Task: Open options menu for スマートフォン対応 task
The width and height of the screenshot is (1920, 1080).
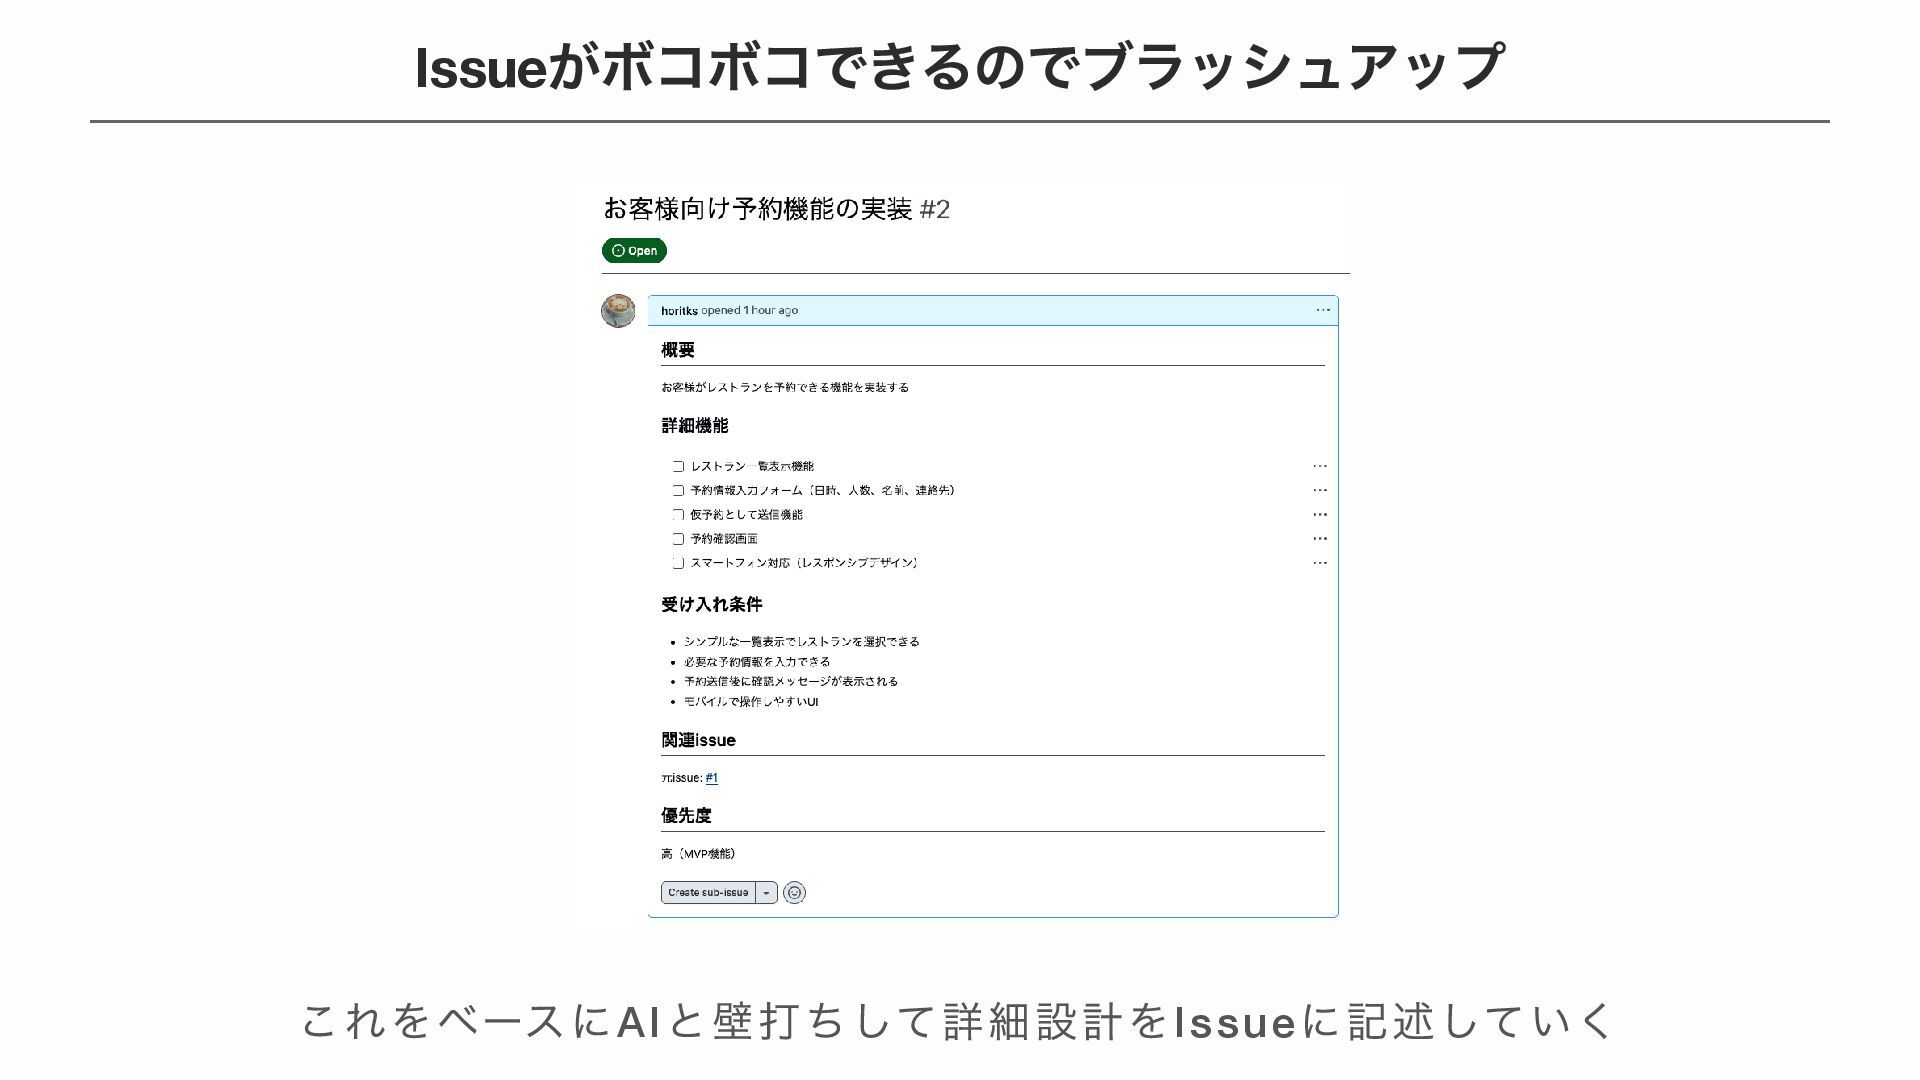Action: tap(1319, 563)
